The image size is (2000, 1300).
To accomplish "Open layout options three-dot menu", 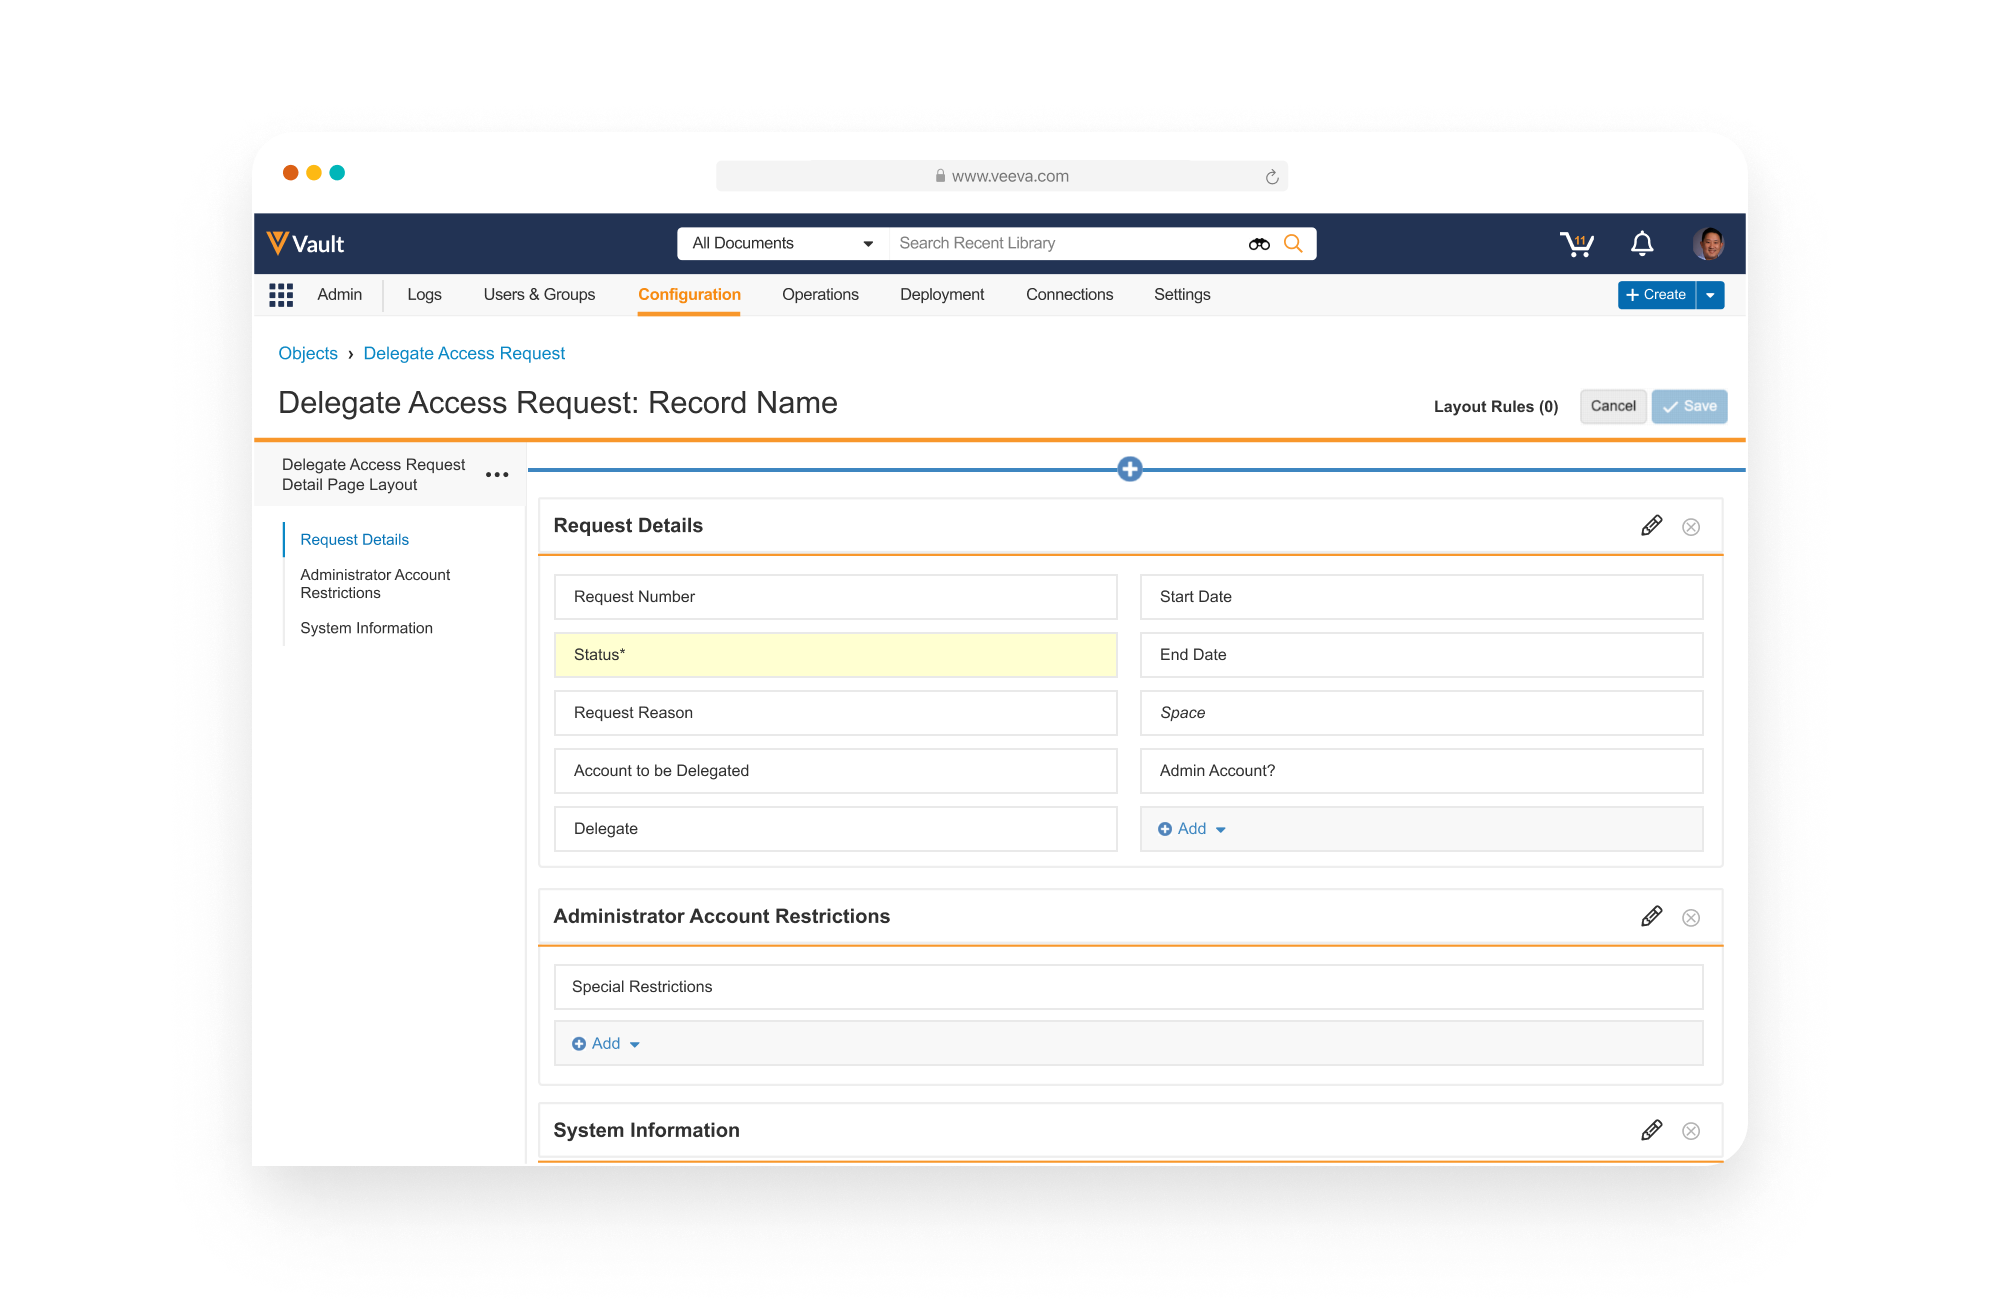I will coord(497,475).
